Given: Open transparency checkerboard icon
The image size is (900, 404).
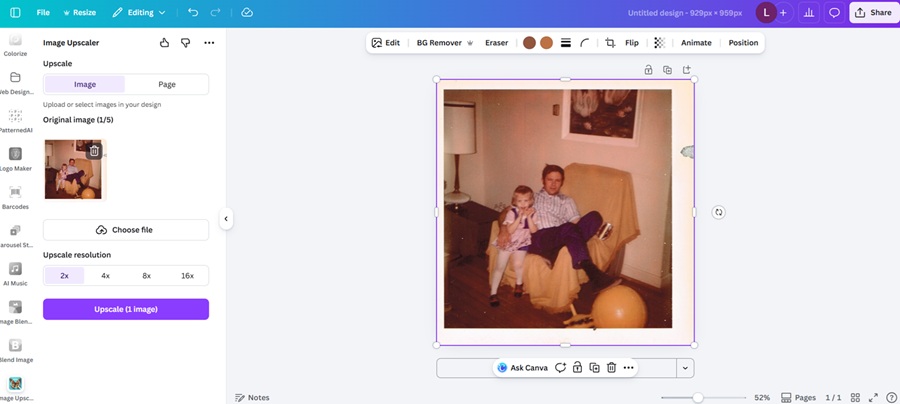Looking at the screenshot, I should tap(660, 42).
